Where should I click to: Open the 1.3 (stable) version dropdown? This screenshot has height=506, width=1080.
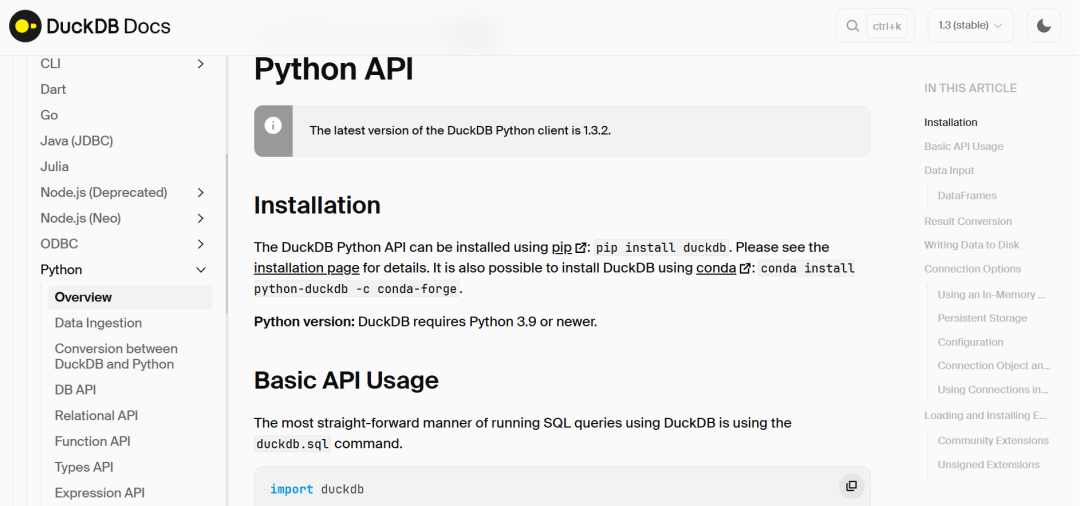click(970, 26)
